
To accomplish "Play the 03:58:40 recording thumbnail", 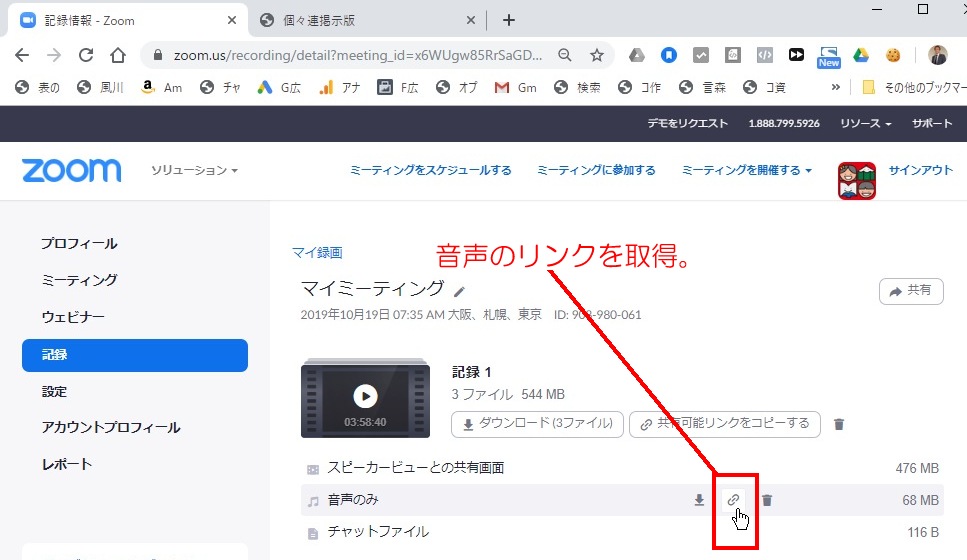I will click(x=365, y=398).
